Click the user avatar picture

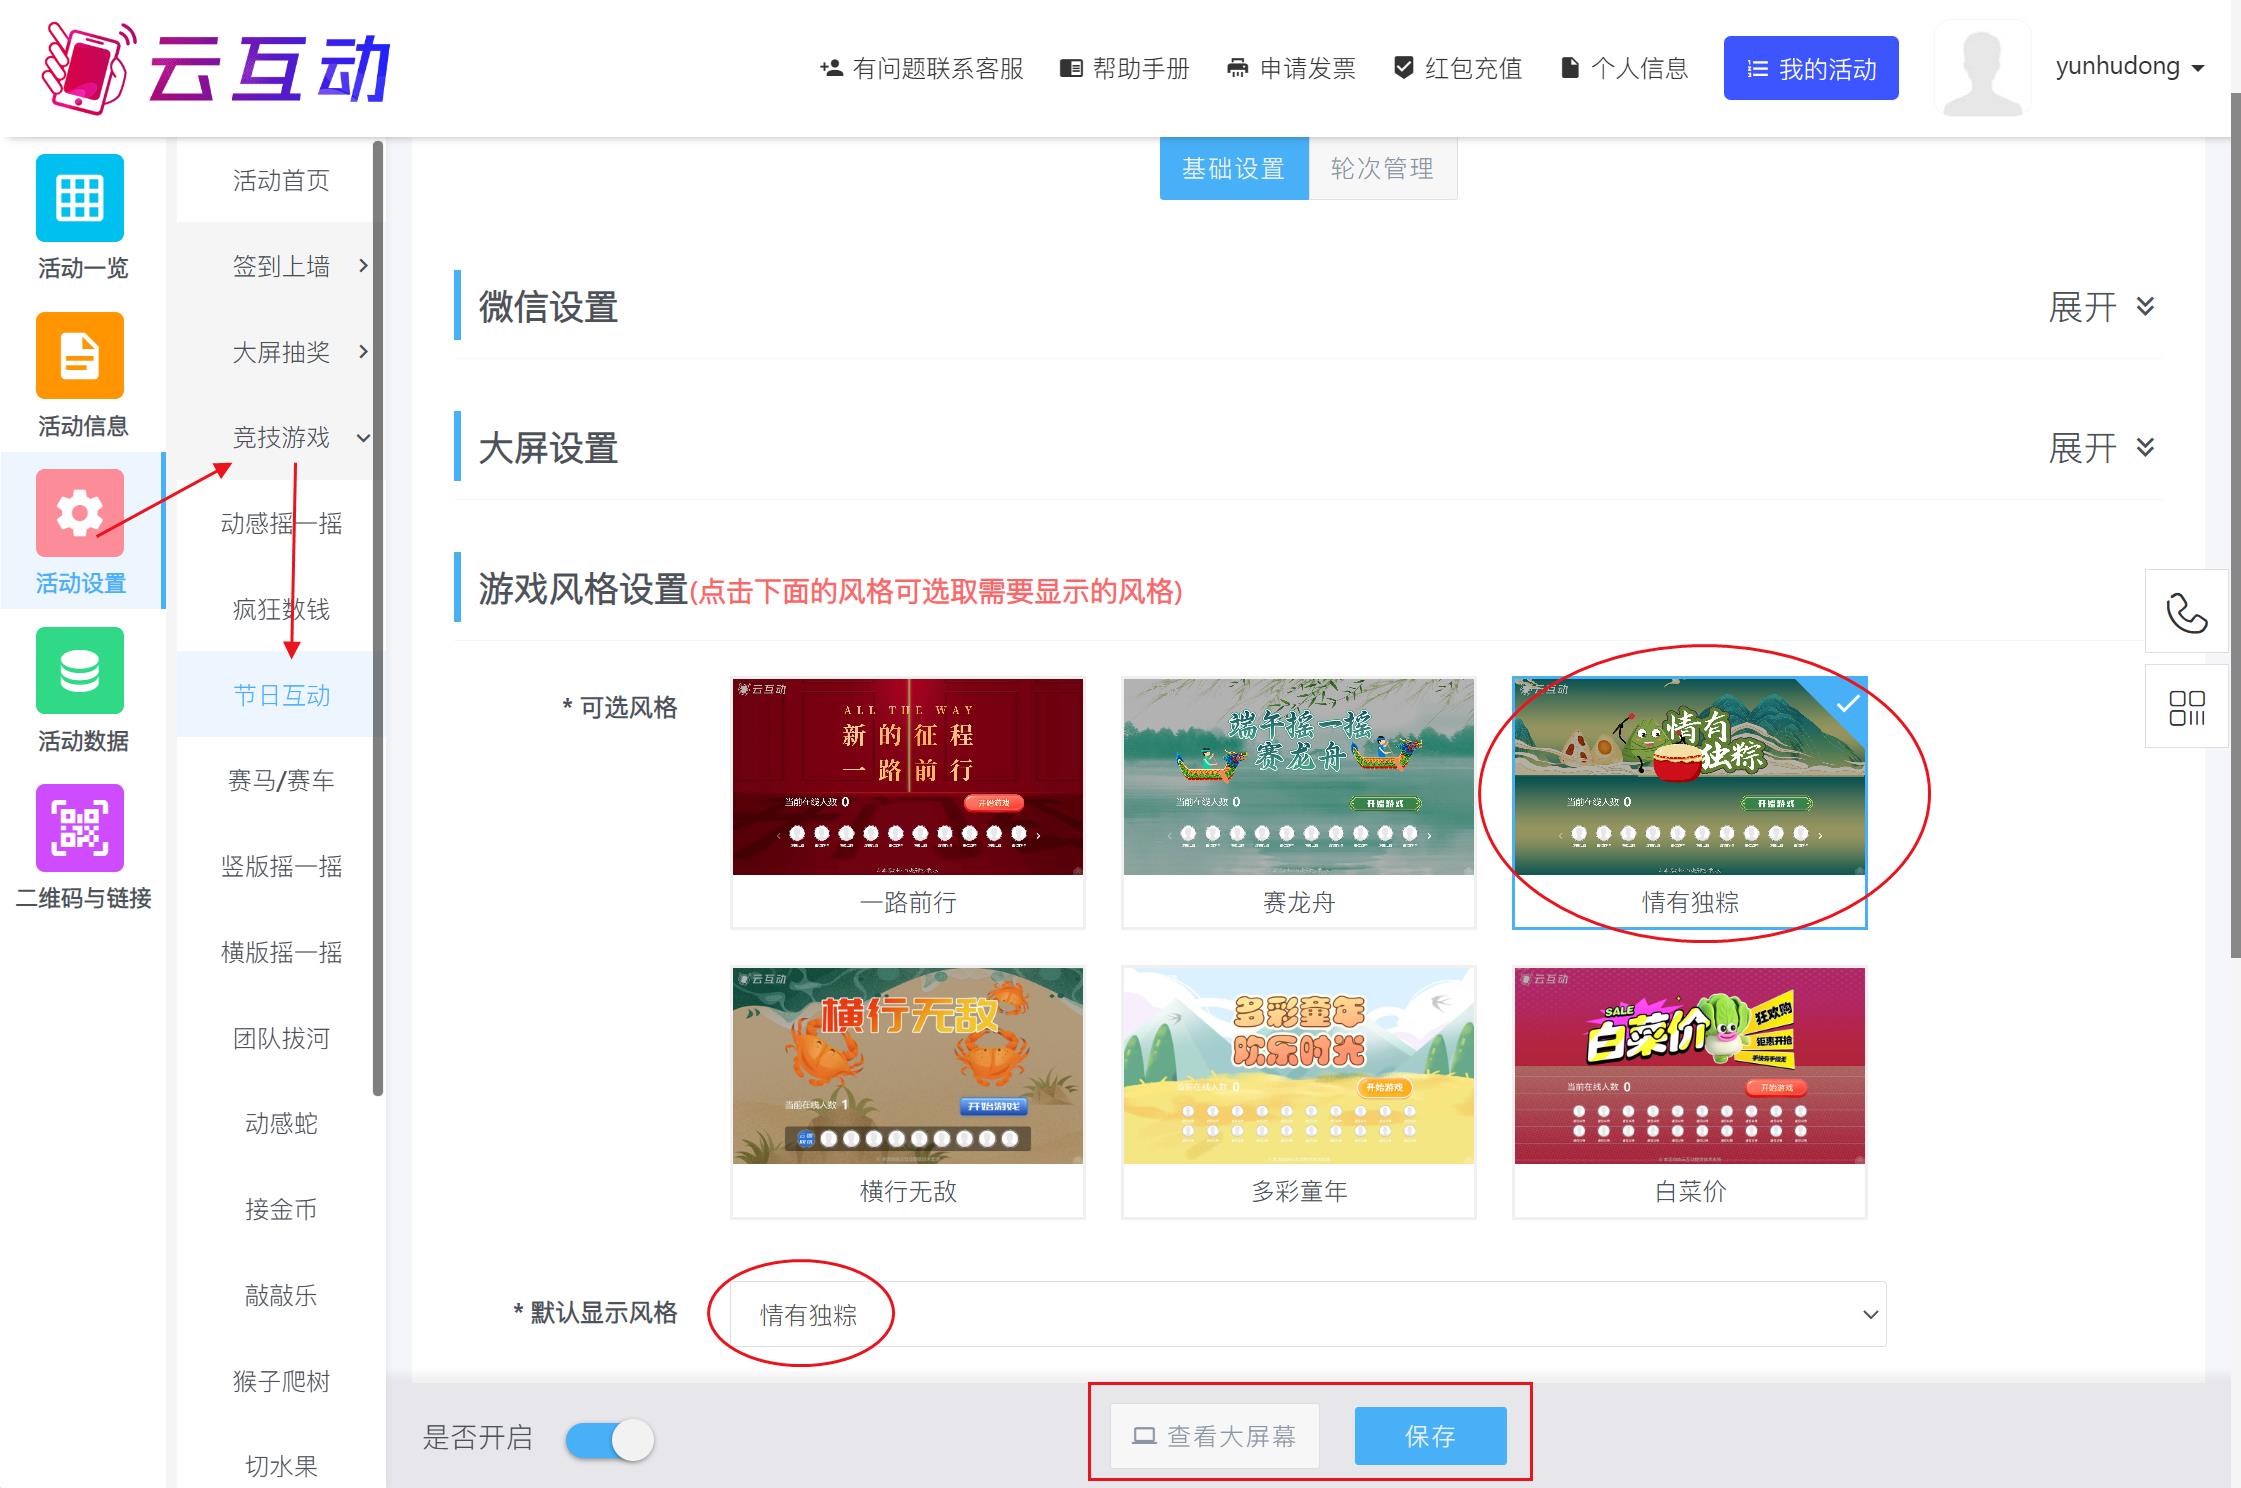click(1981, 68)
